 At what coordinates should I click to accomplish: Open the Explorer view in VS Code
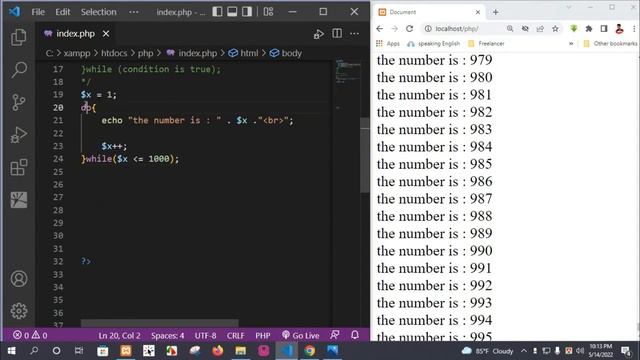[x=18, y=37]
